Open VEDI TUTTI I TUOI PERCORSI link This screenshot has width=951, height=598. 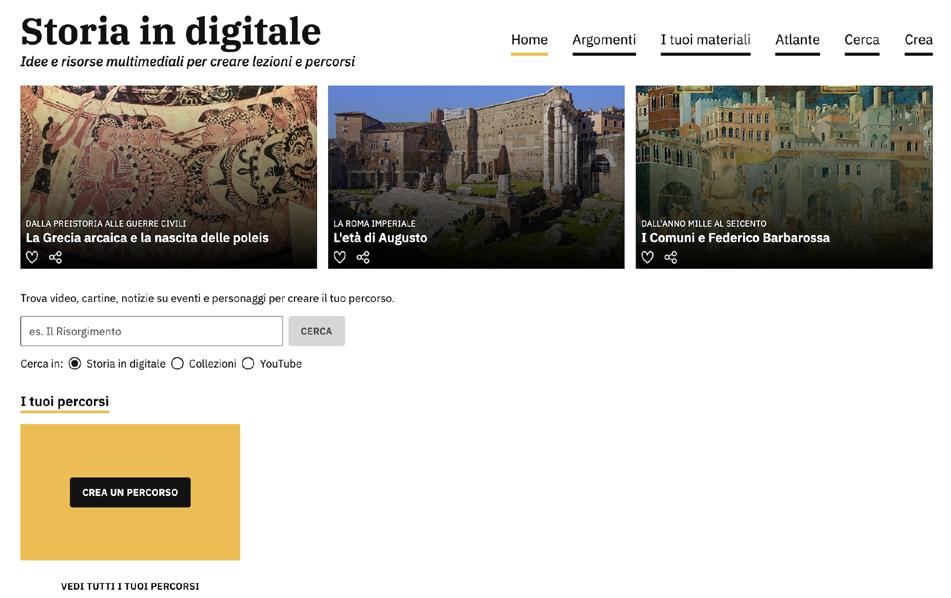pos(130,586)
